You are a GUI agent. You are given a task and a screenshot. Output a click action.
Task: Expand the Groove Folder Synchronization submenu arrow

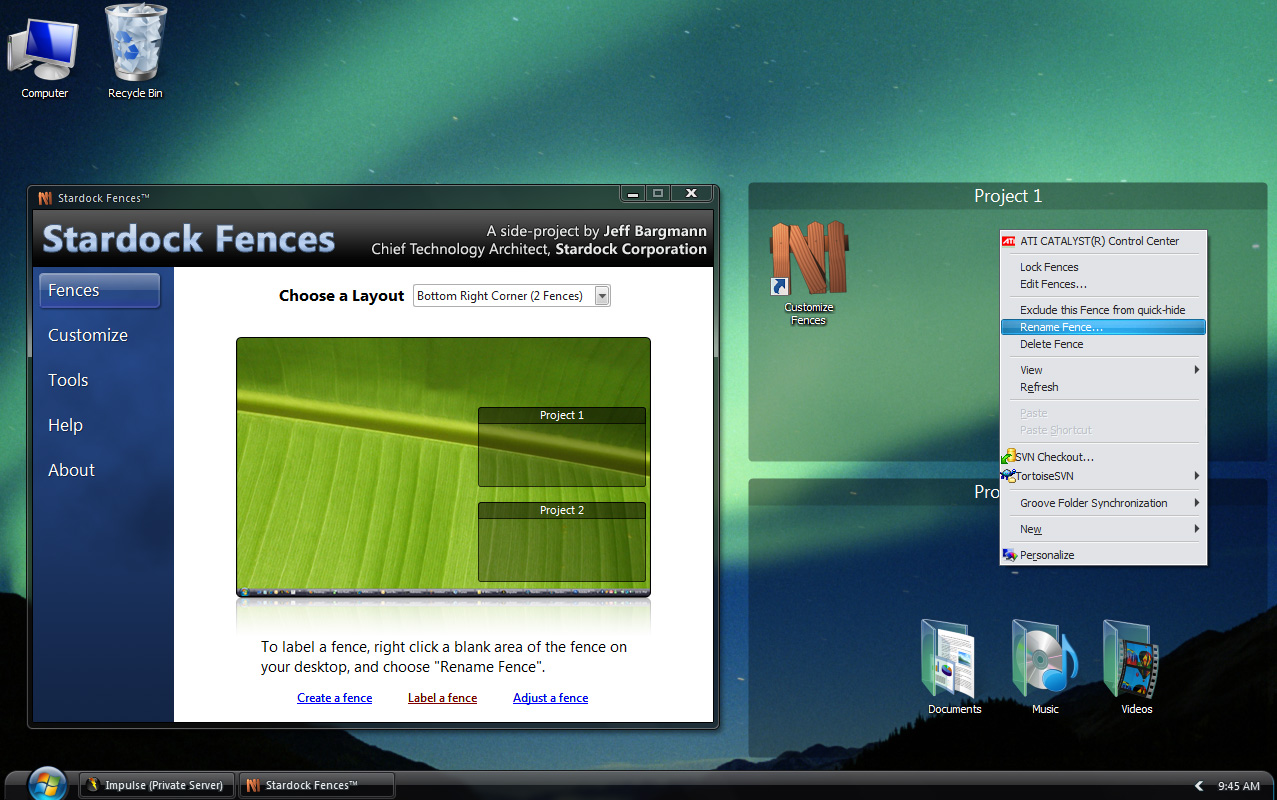(1196, 503)
